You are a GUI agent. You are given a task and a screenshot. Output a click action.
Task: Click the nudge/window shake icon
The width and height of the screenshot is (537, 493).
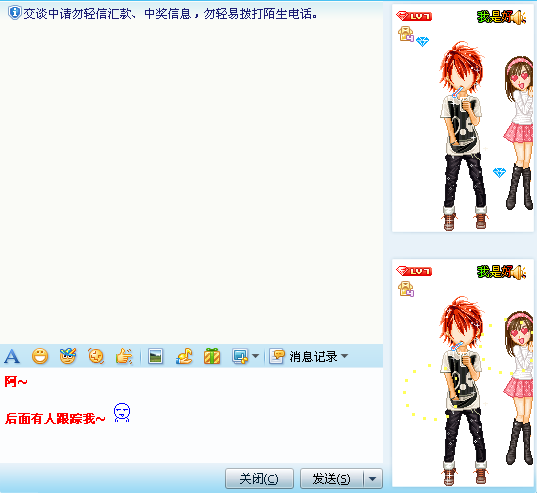(x=96, y=356)
